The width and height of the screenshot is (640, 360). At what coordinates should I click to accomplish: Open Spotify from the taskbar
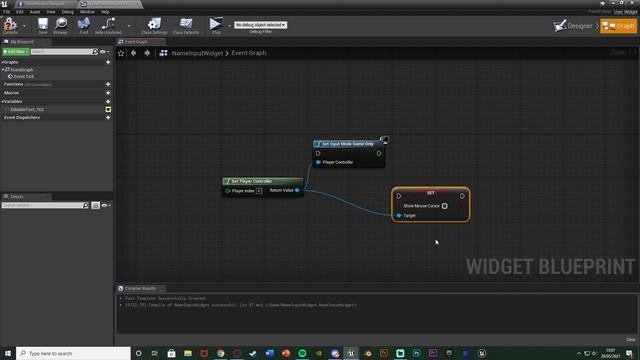click(302, 353)
